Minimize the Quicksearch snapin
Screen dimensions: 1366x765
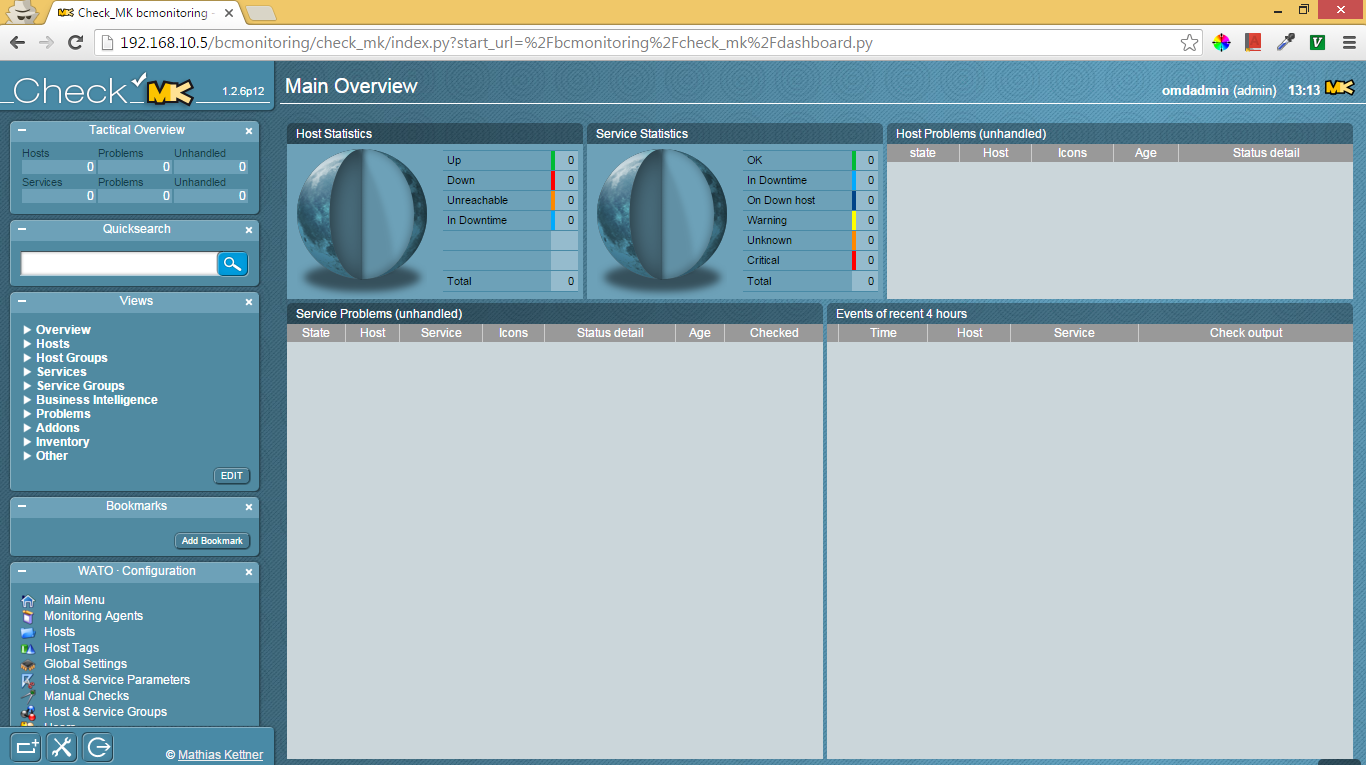coord(22,230)
